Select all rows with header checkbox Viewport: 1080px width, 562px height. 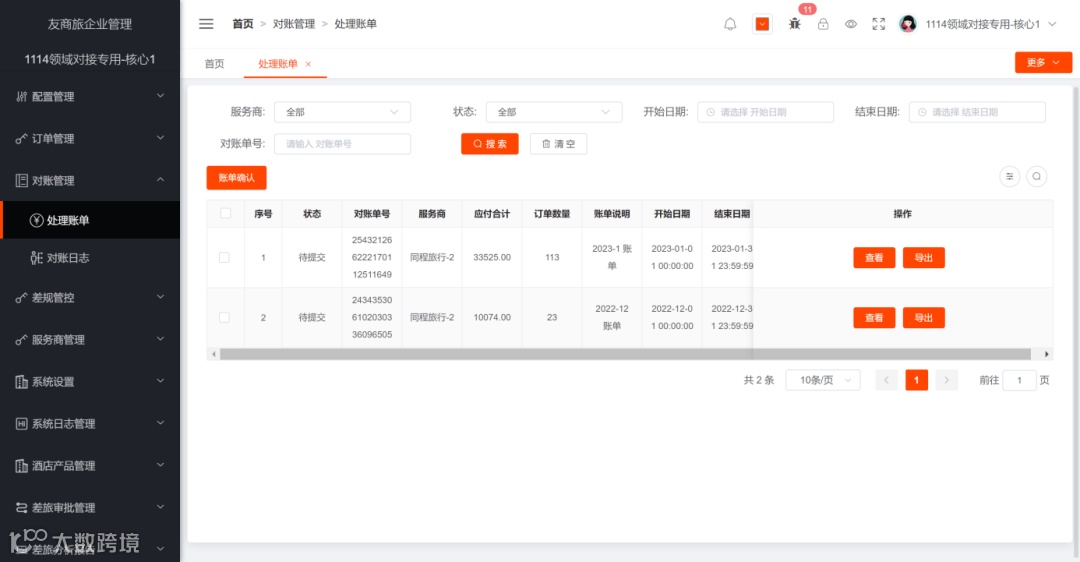(x=225, y=214)
